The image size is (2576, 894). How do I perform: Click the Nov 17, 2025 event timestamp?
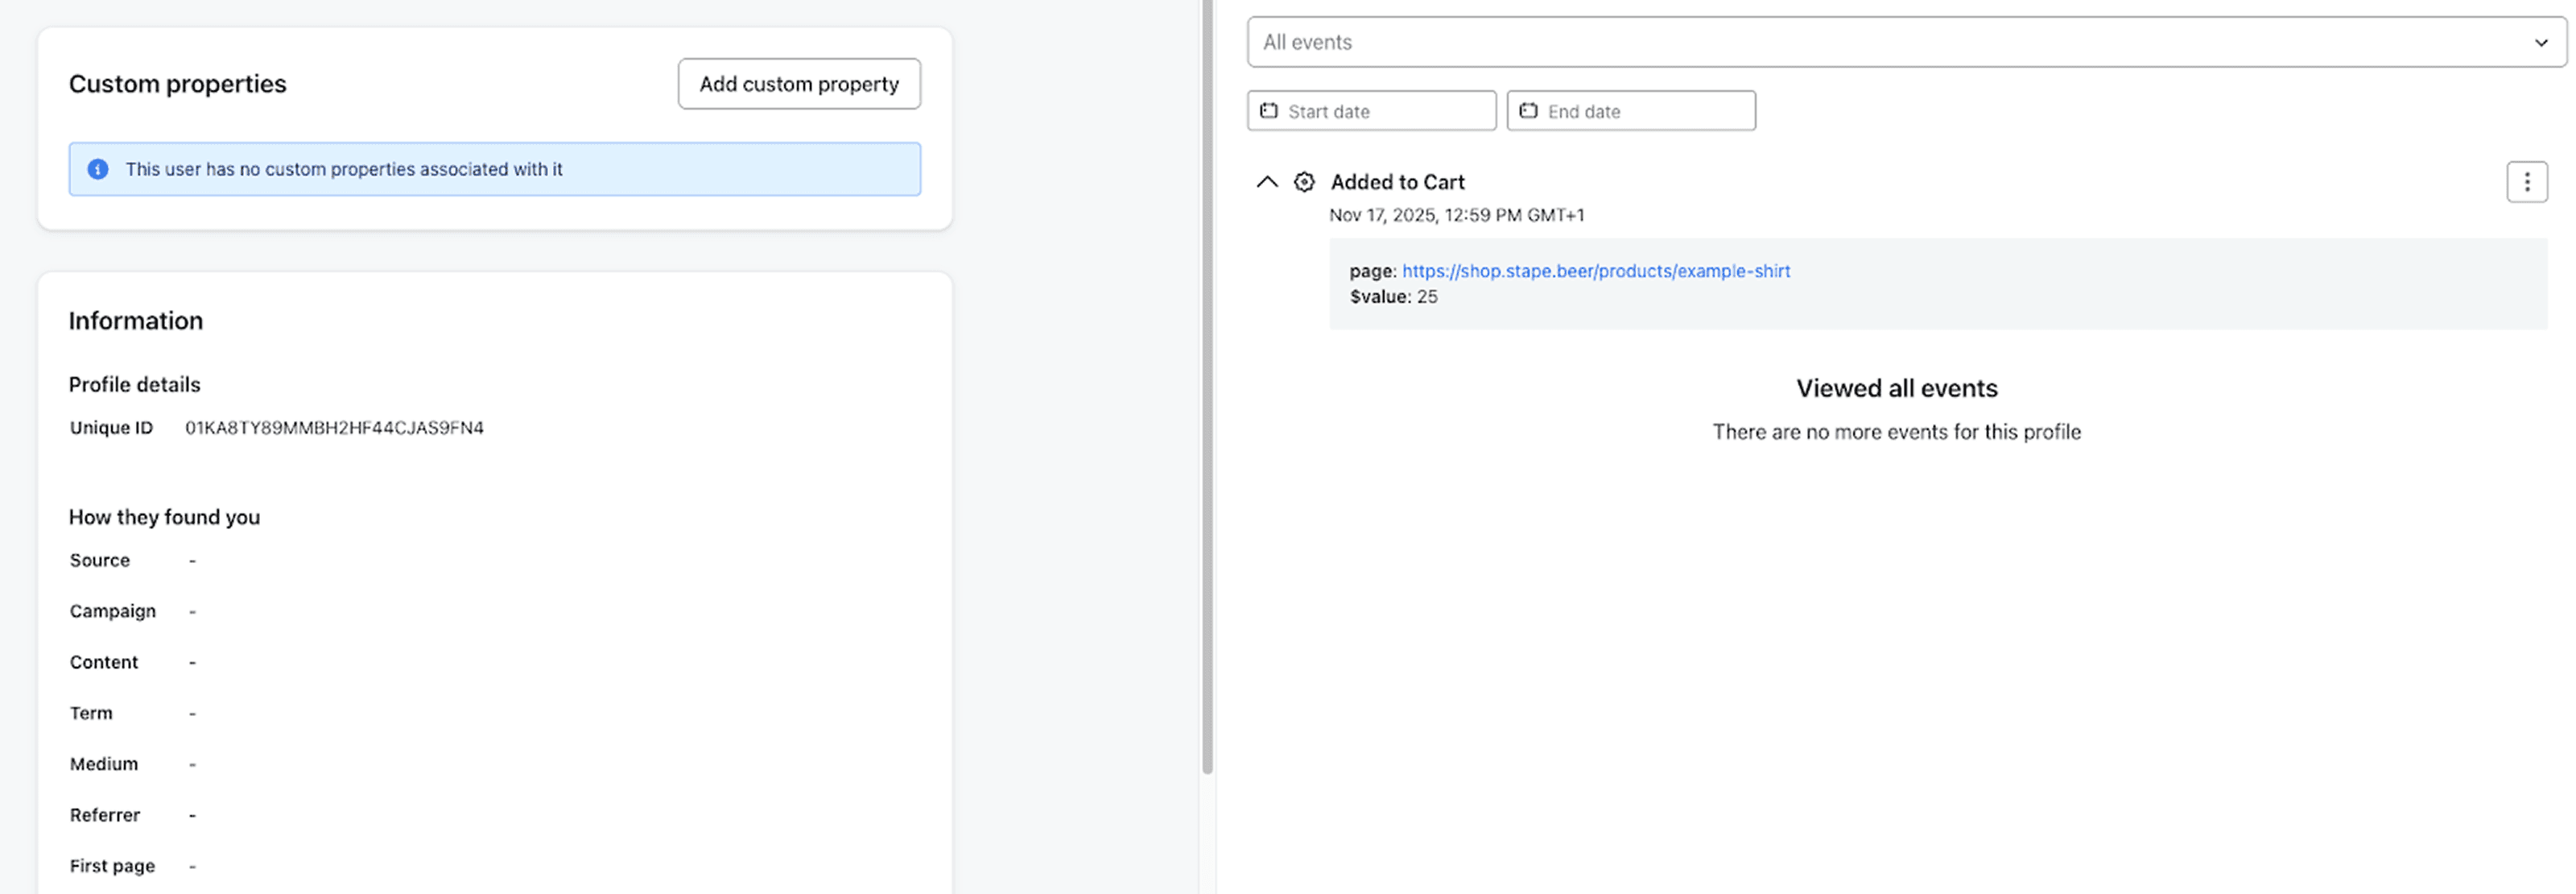pyautogui.click(x=1456, y=215)
